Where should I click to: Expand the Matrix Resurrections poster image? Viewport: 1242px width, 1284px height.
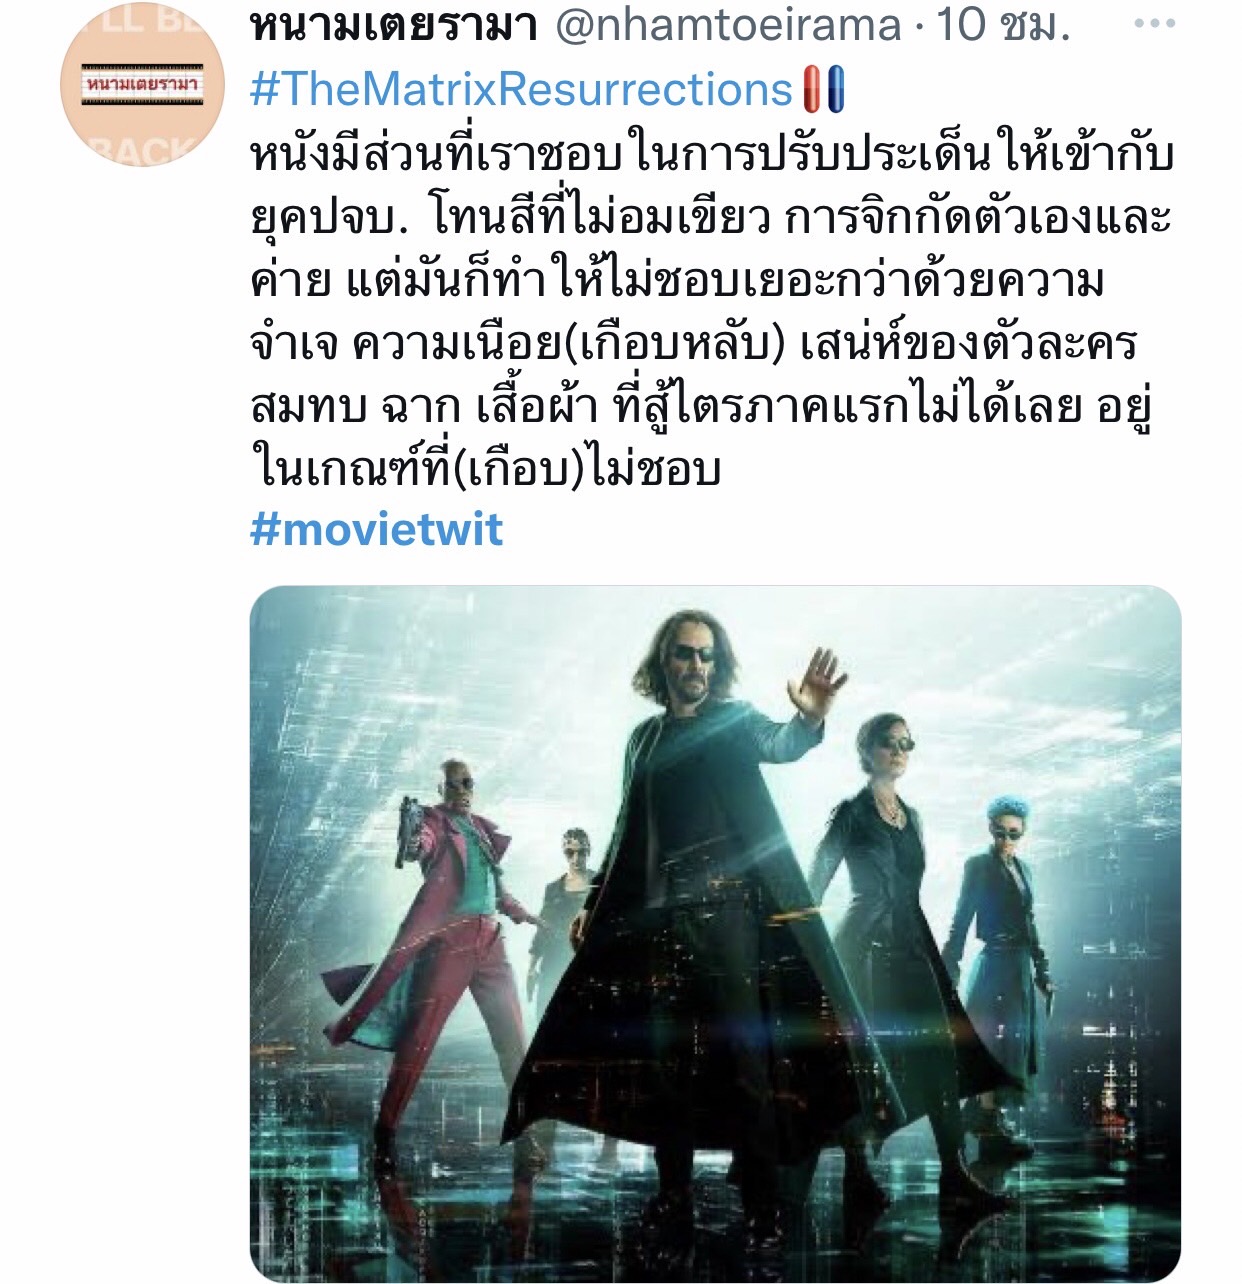[x=715, y=934]
